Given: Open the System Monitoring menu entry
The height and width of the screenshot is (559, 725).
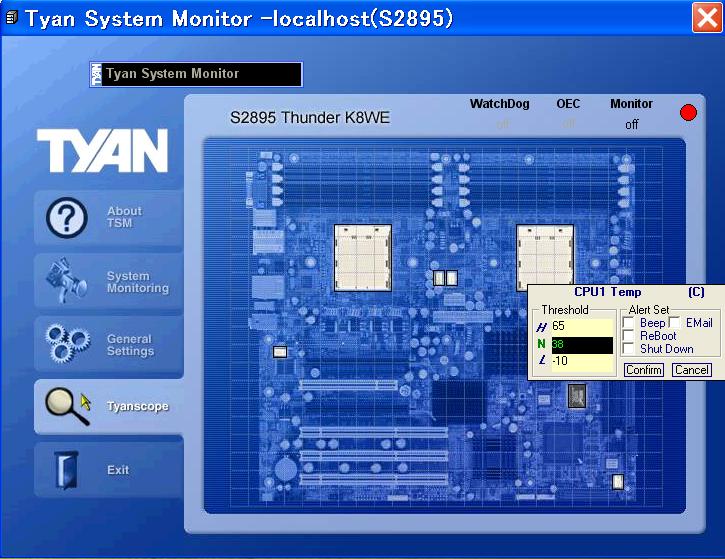Looking at the screenshot, I should click(x=109, y=281).
